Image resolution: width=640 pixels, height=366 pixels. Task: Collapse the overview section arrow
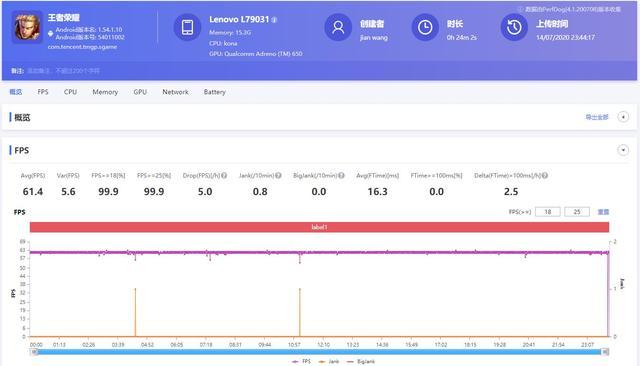pos(623,117)
